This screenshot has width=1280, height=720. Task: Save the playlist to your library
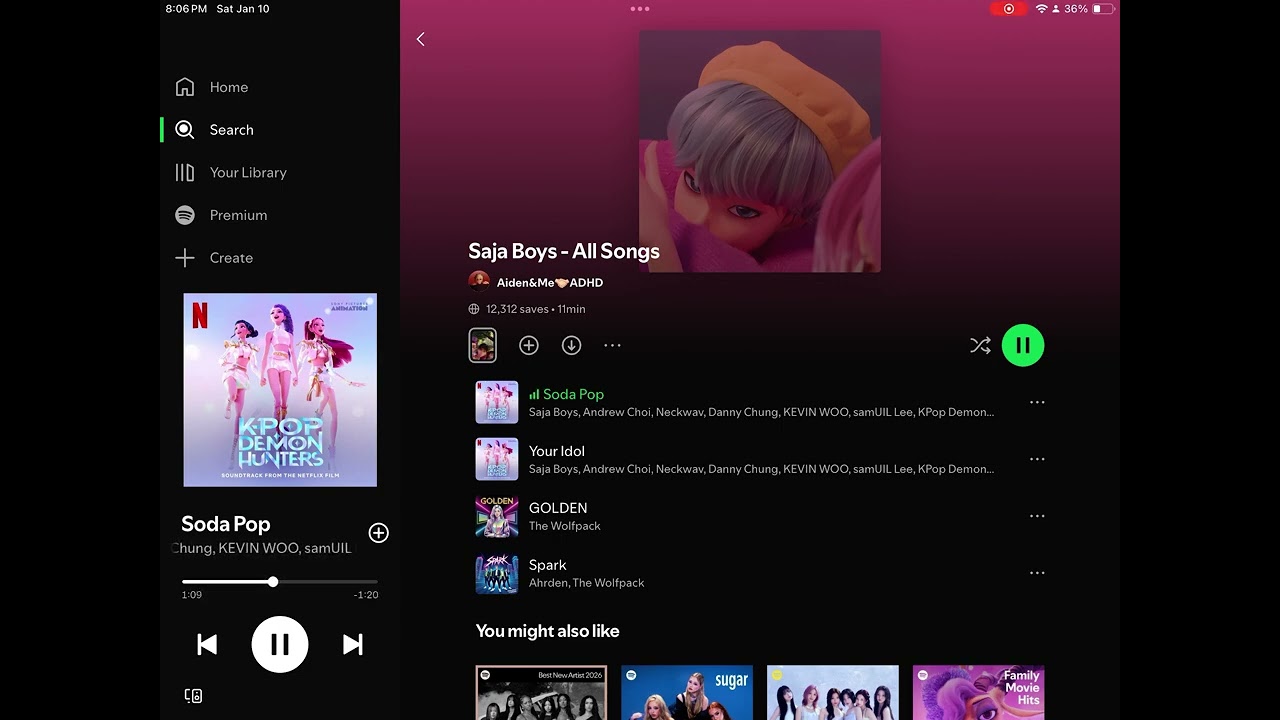click(529, 345)
